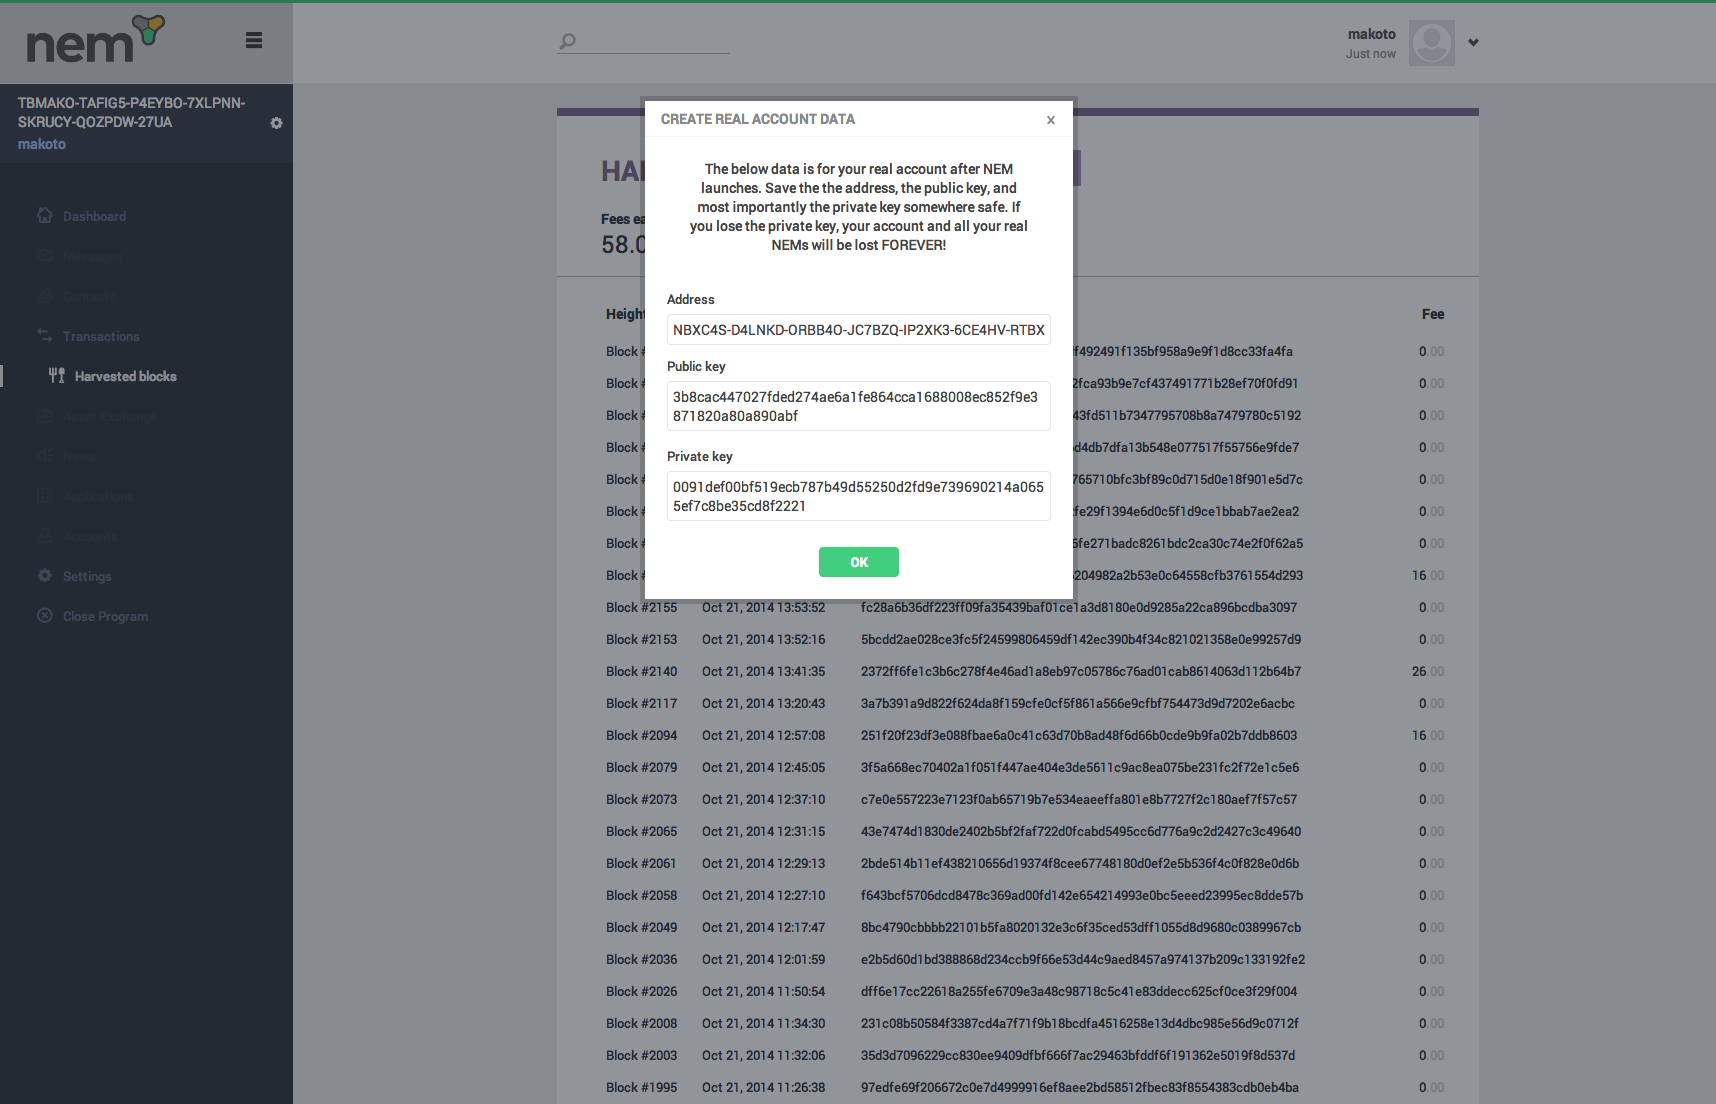Click the hash starting with dff6e17cc226
Image resolution: width=1716 pixels, height=1104 pixels.
(x=1079, y=991)
